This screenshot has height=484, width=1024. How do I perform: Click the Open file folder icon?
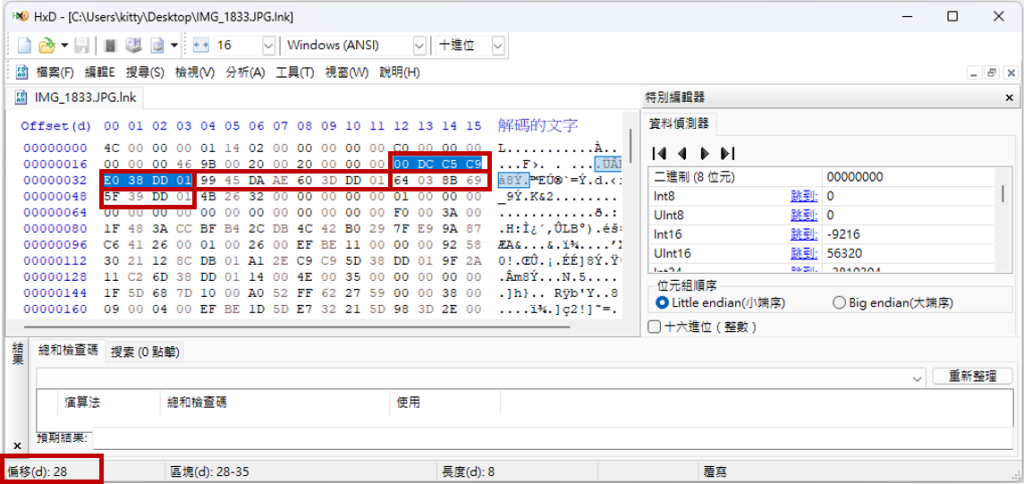coord(46,46)
